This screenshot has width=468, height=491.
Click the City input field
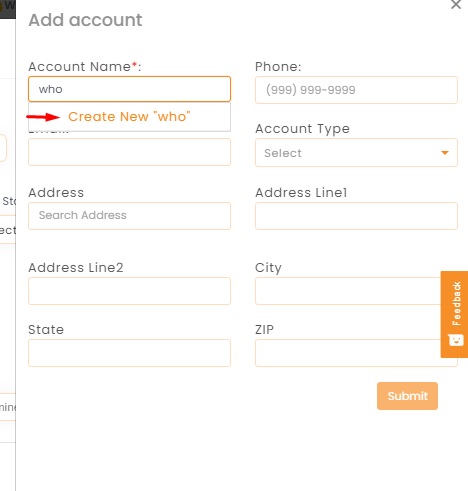348,291
